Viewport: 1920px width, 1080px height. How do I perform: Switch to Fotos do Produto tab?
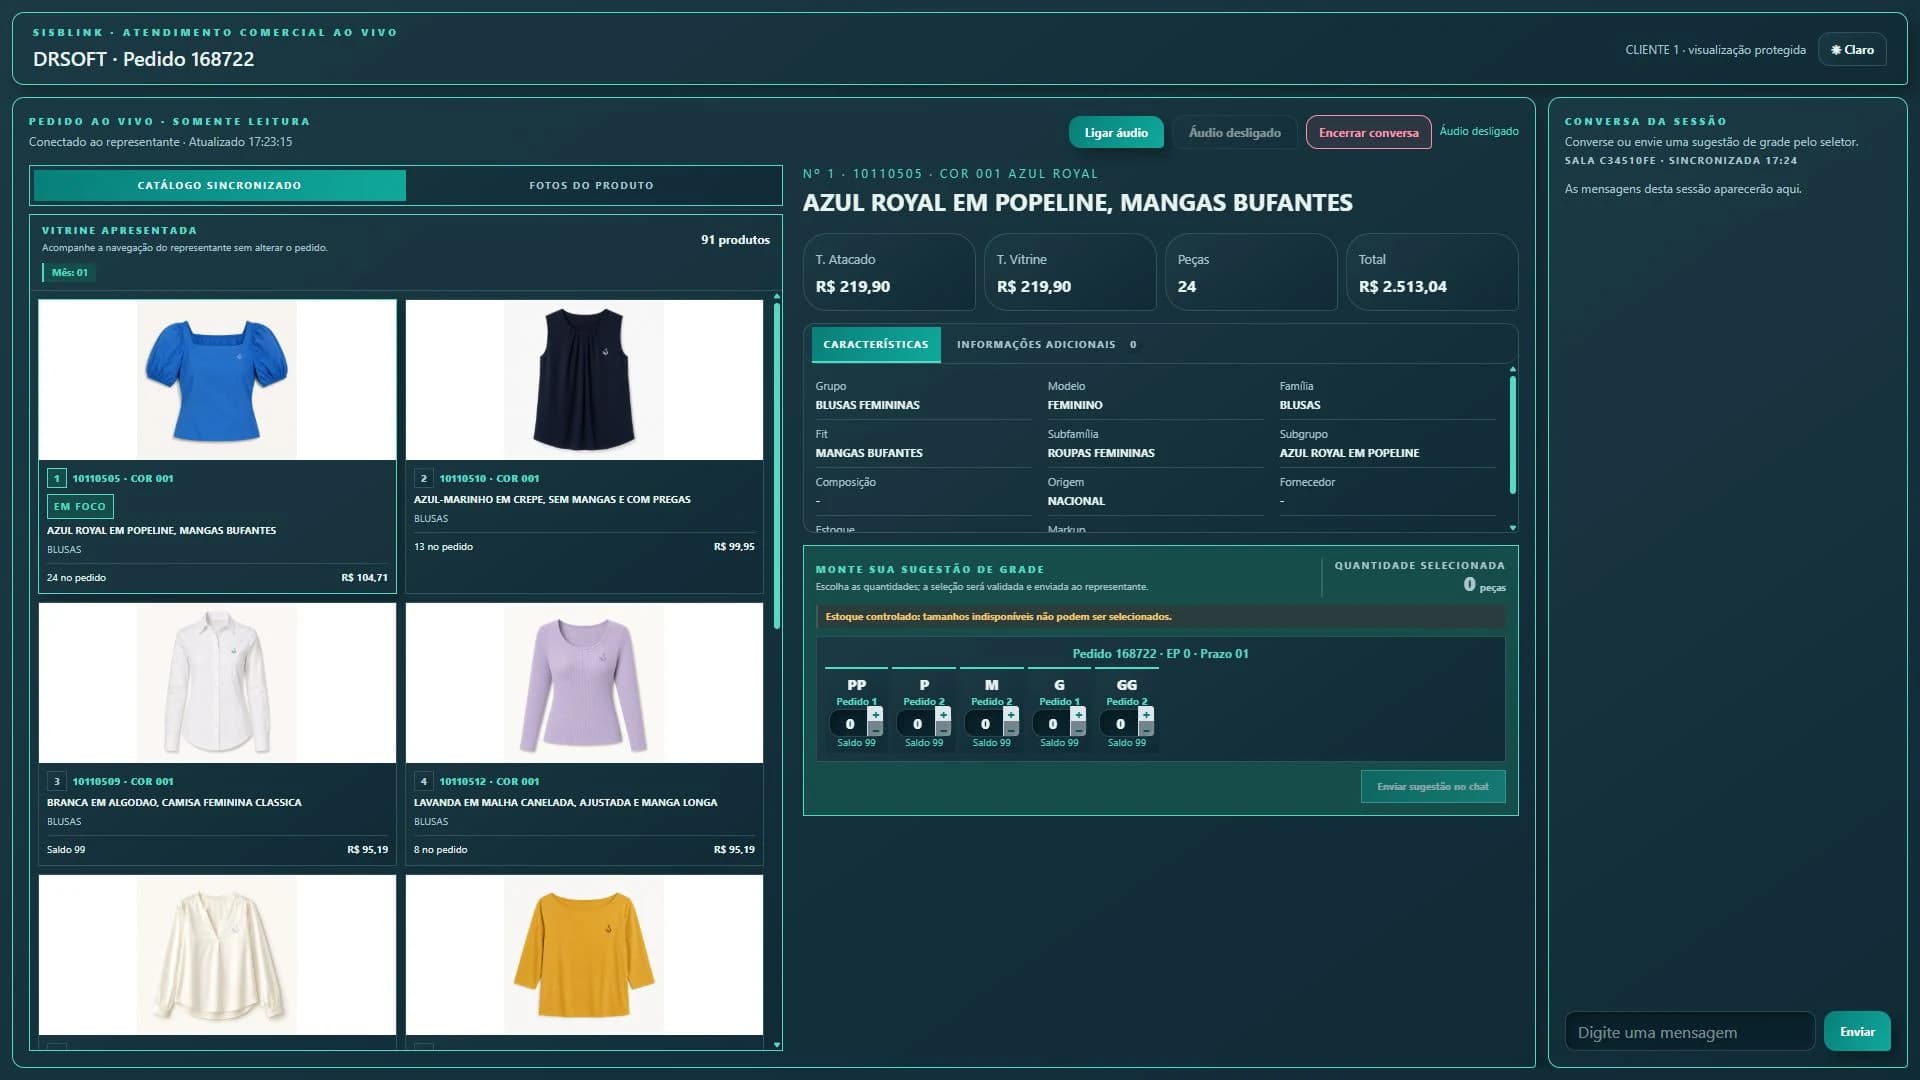(x=591, y=186)
